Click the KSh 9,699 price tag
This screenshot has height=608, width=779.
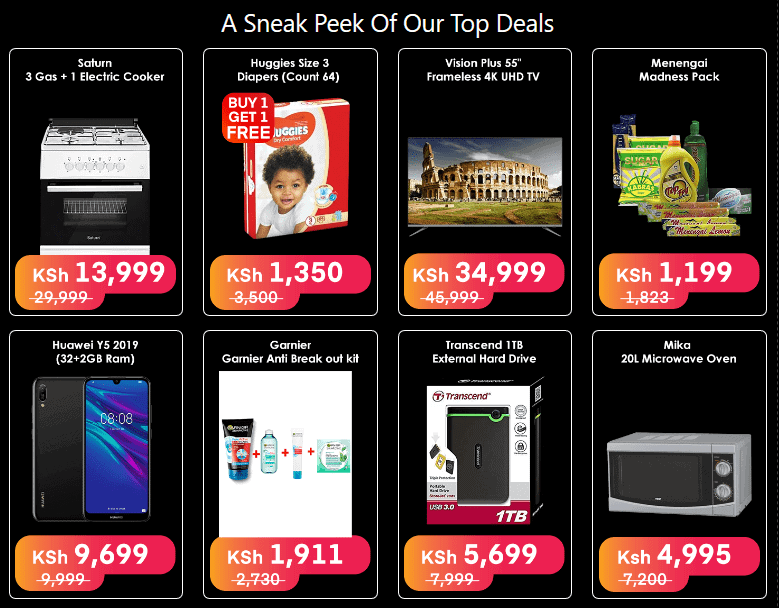tap(95, 563)
